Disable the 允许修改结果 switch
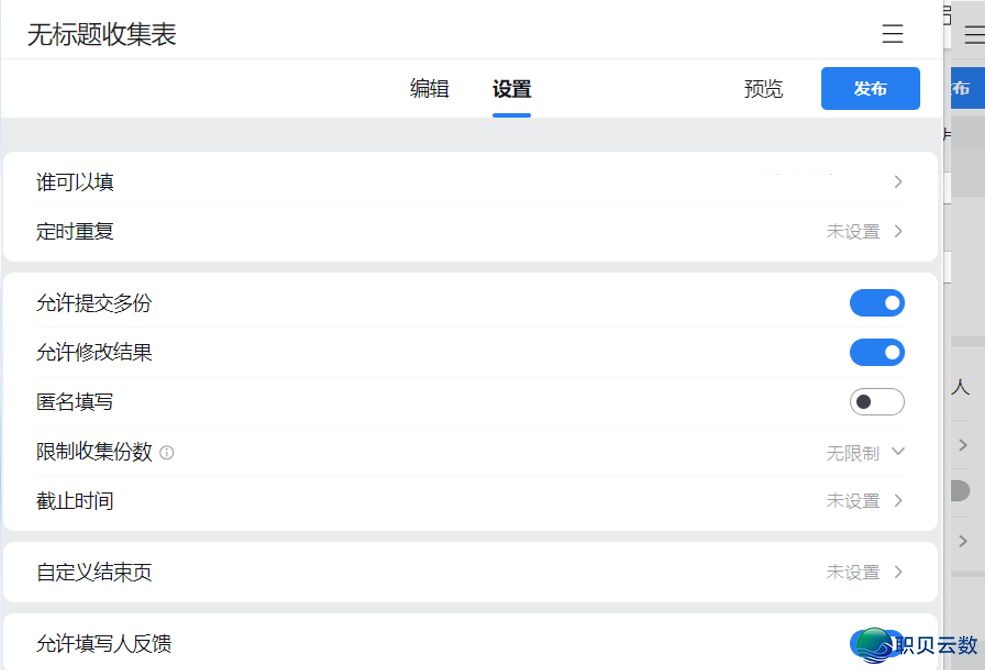This screenshot has height=670, width=985. (877, 352)
